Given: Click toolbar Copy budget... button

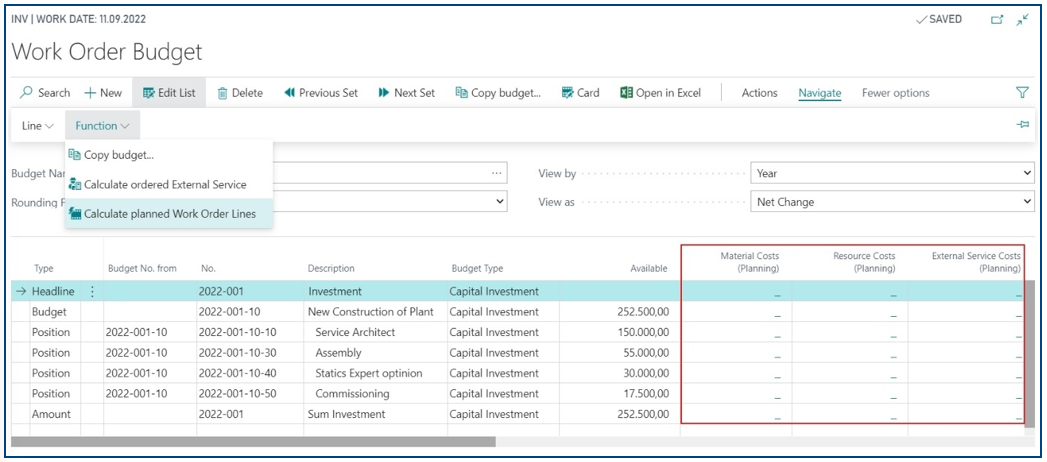Looking at the screenshot, I should click(498, 93).
